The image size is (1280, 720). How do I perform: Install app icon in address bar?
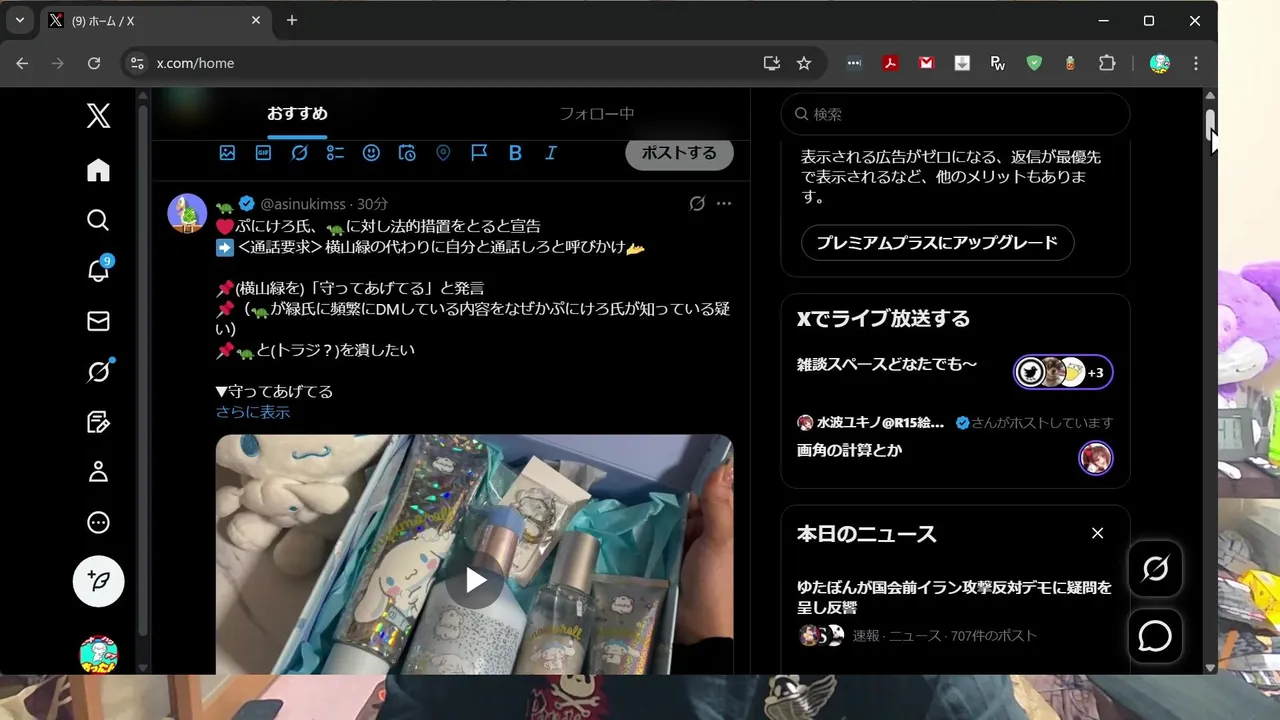pyautogui.click(x=771, y=63)
